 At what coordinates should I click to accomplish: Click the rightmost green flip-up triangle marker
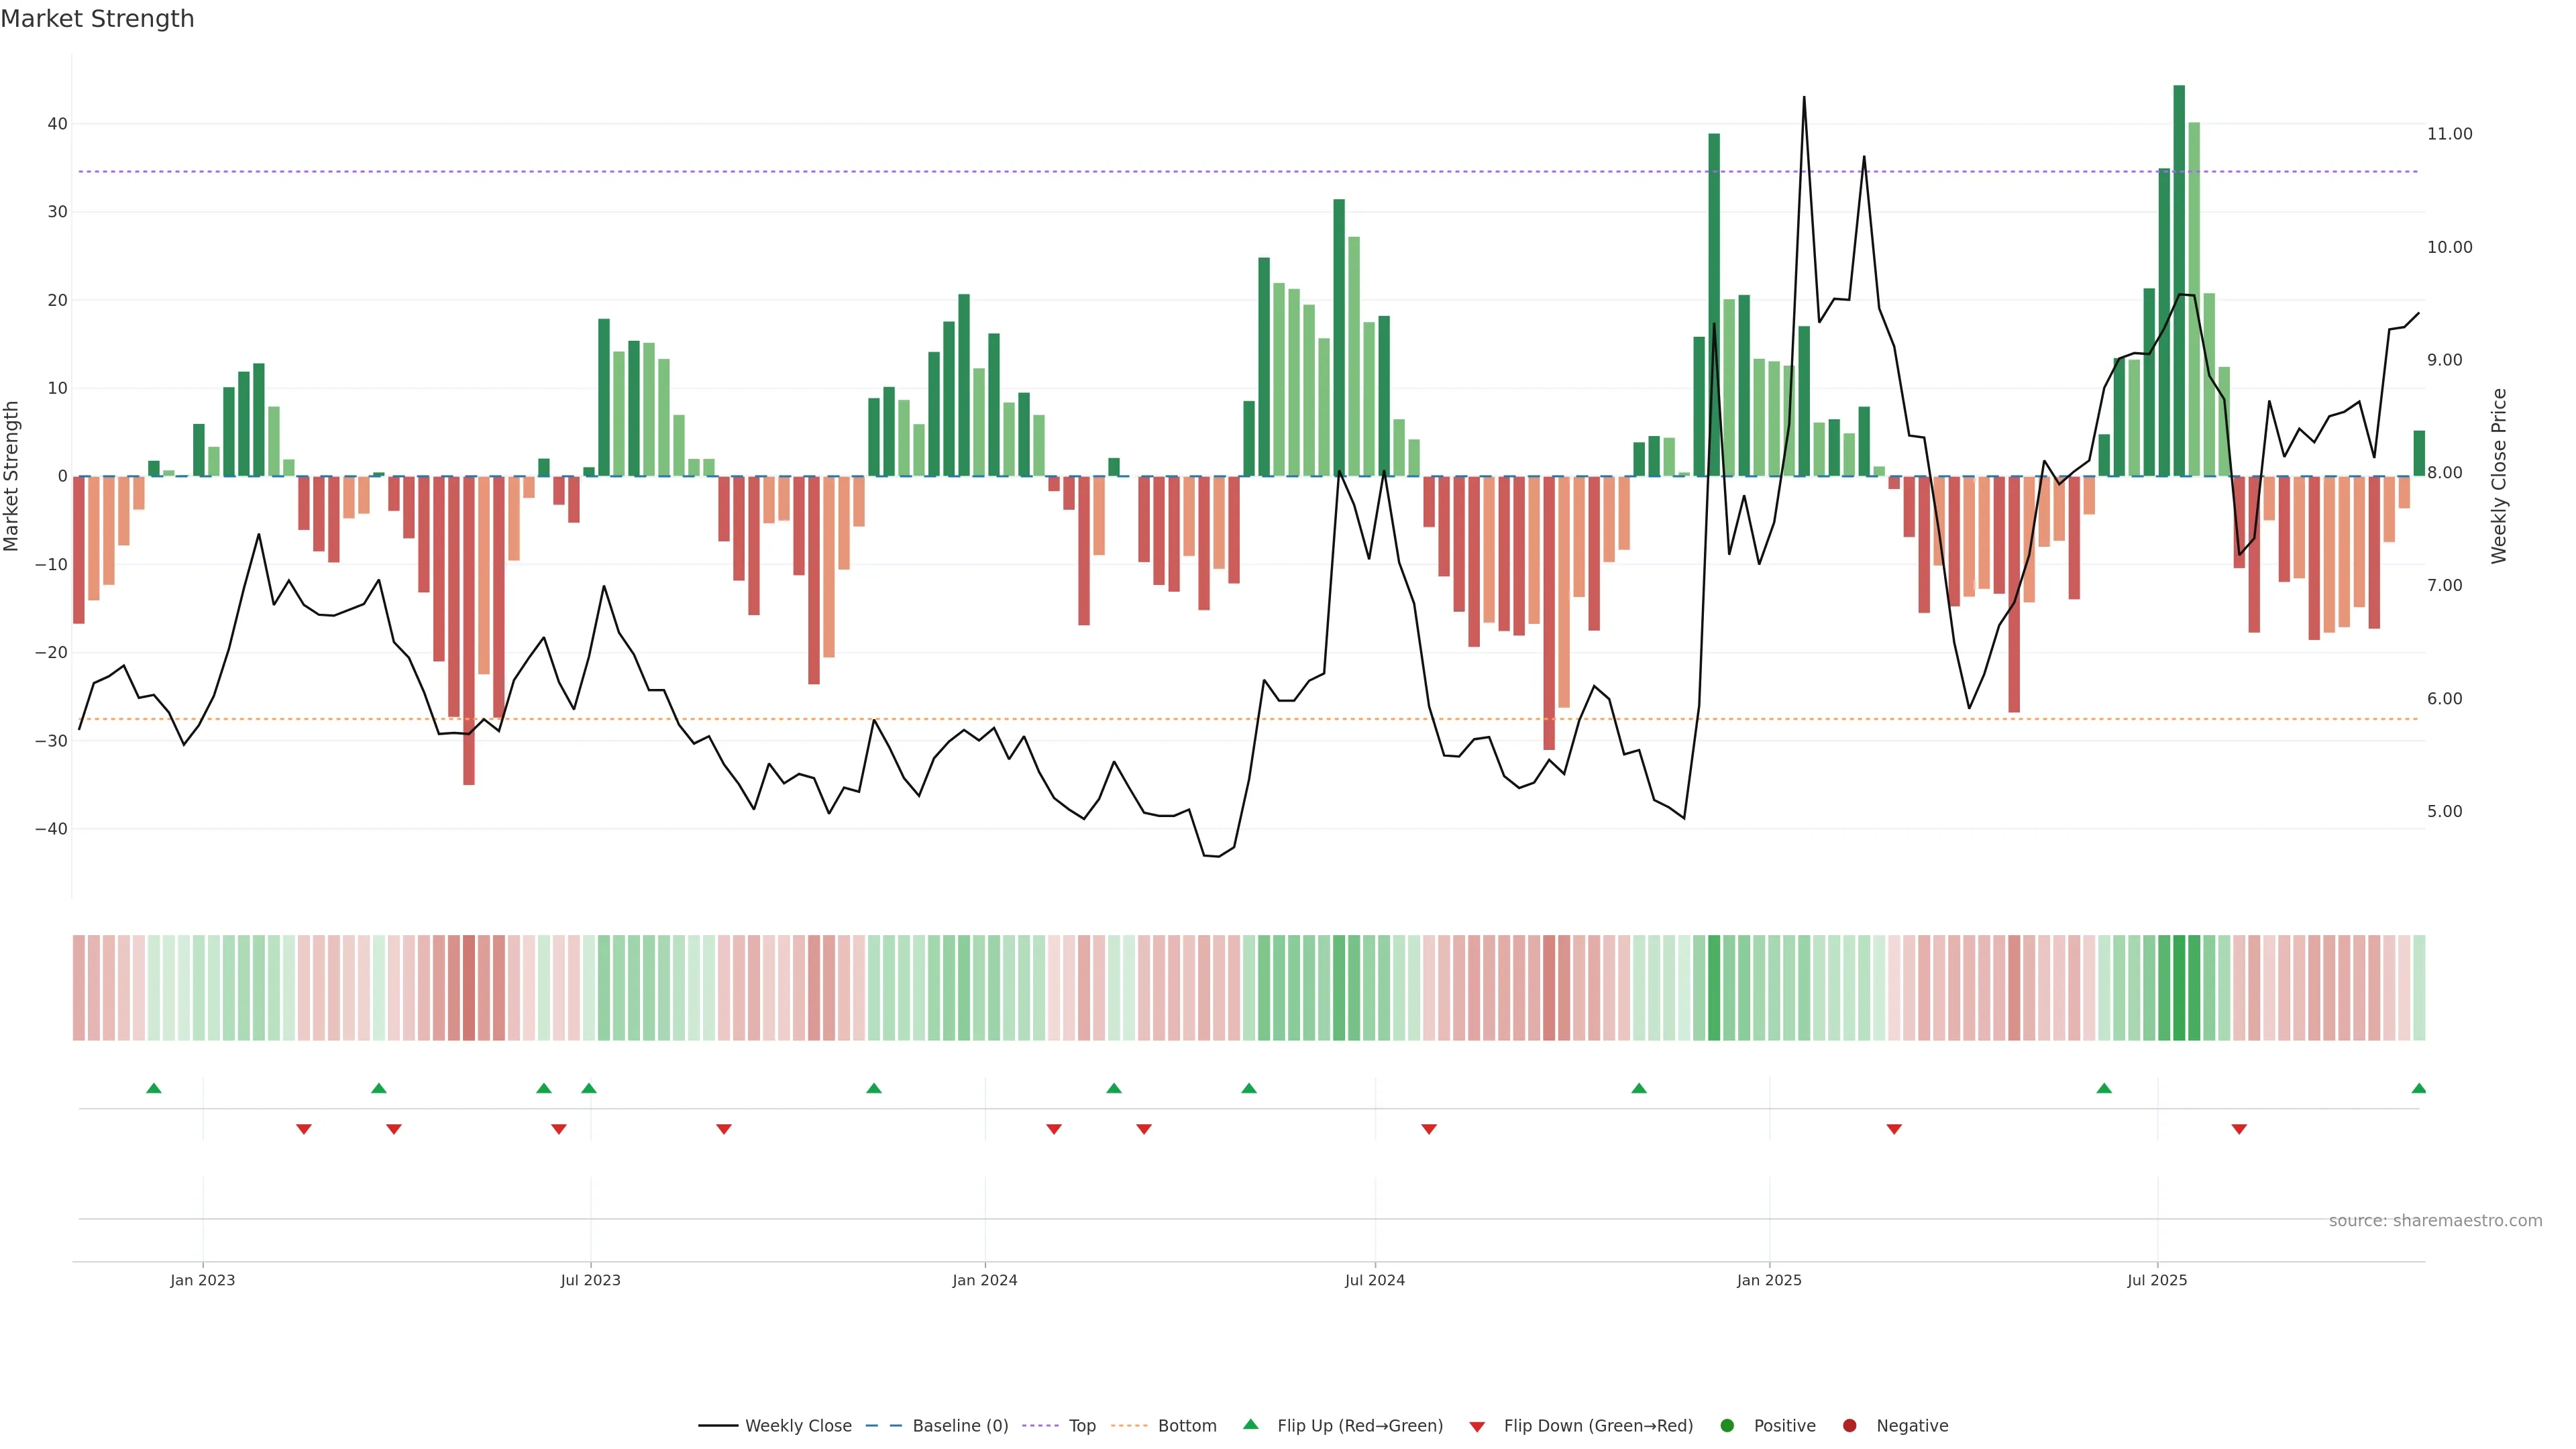point(2418,1088)
